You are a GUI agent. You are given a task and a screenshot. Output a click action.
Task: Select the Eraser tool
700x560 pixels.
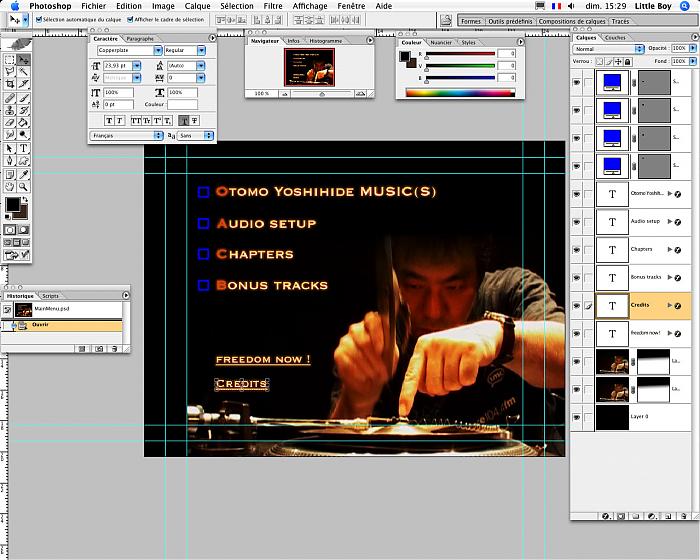[9, 122]
